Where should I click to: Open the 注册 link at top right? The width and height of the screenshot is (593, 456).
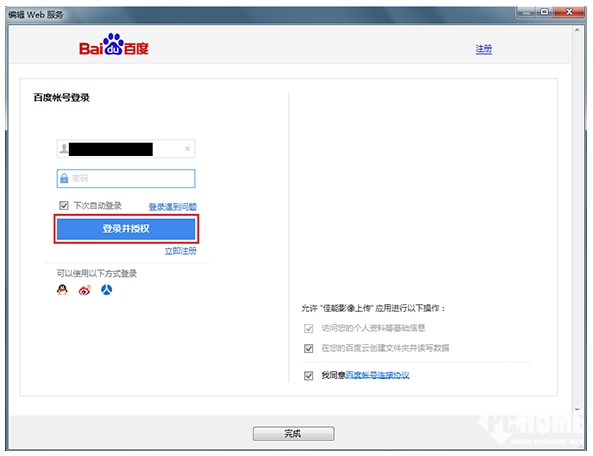coord(484,49)
